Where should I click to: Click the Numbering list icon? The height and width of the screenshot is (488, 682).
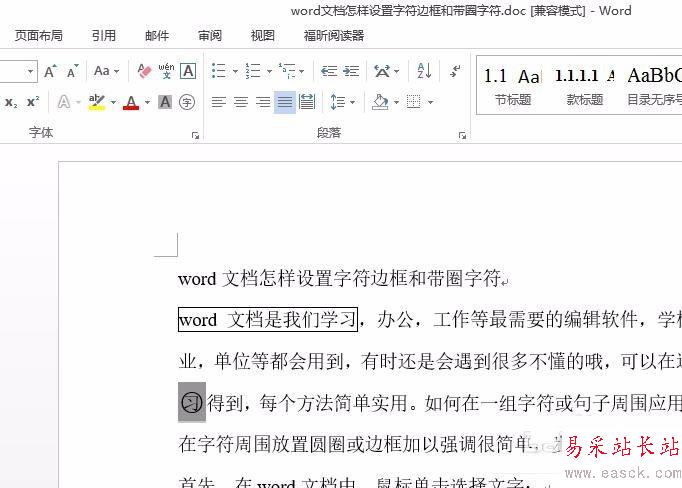coord(253,70)
